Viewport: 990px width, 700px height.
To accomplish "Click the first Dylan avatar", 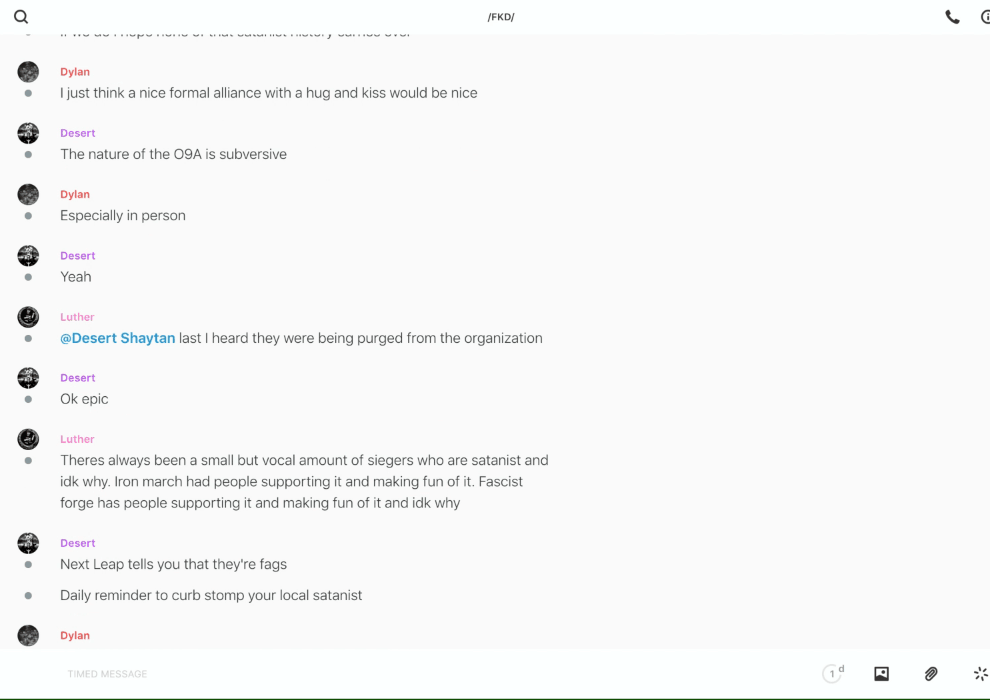I will [x=28, y=72].
